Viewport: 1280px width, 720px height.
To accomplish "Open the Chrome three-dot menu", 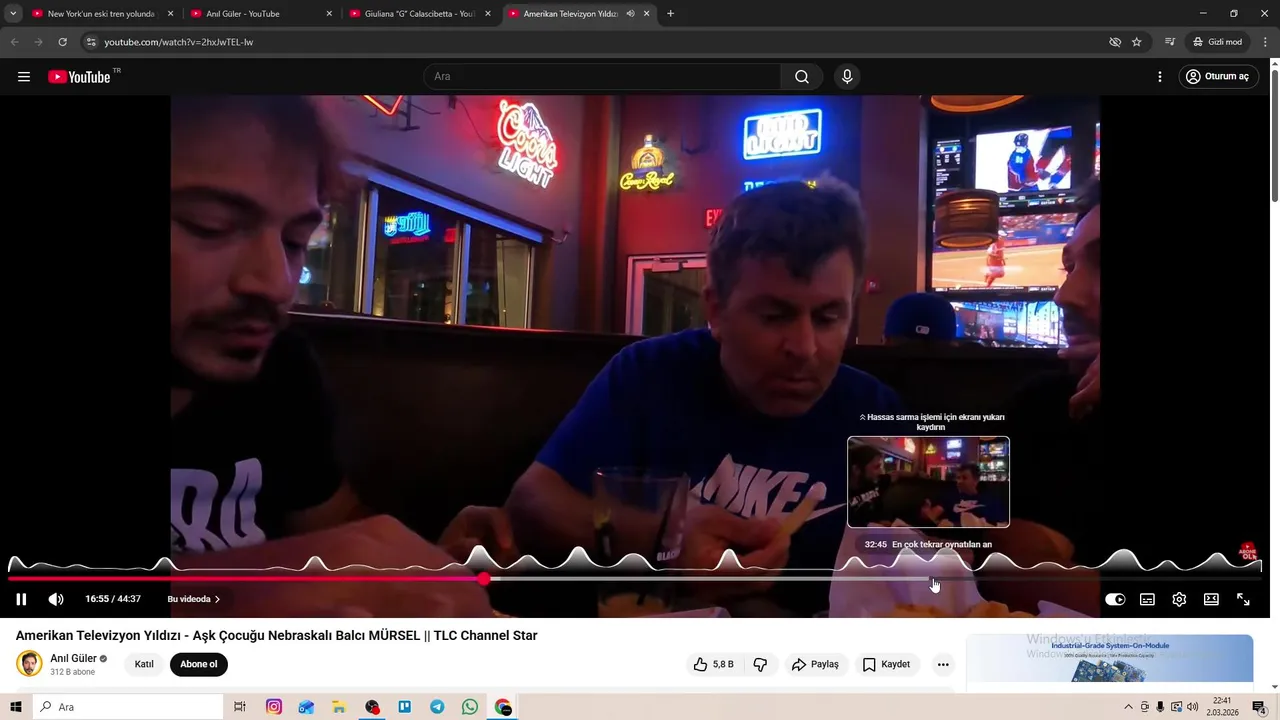I will coord(1266,42).
